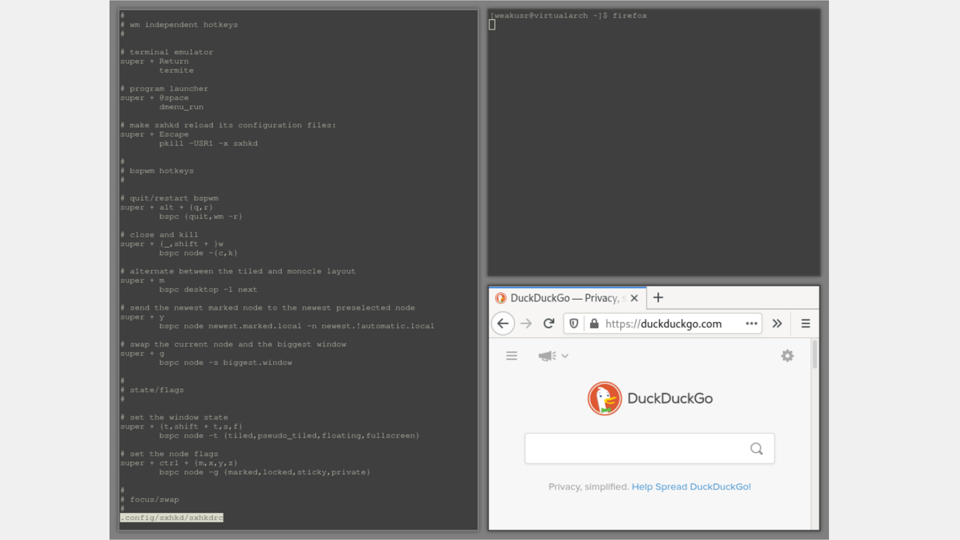Focus the DuckDuckGo search input box

[x=635, y=449]
